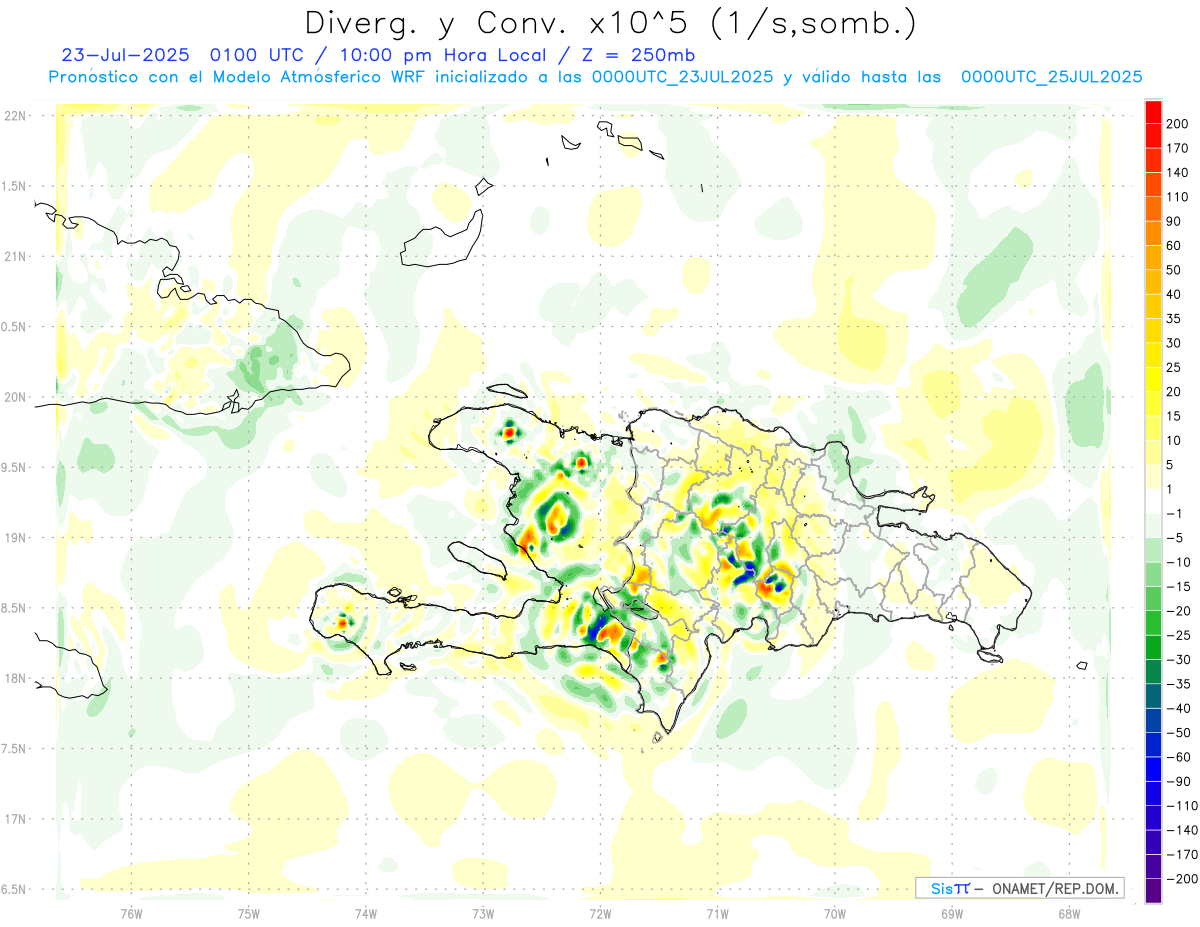Click the dark purple swatch below -200
Image resolution: width=1200 pixels, height=927 pixels.
click(1154, 891)
